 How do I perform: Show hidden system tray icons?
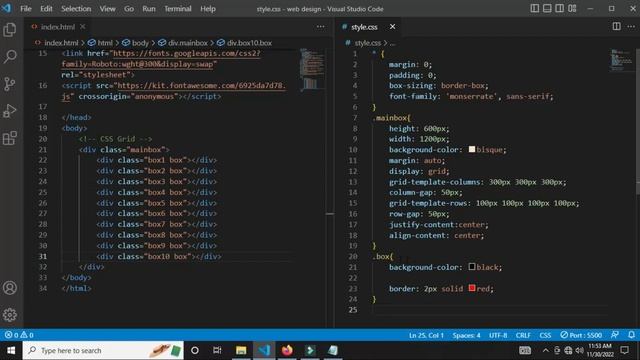tap(545, 351)
